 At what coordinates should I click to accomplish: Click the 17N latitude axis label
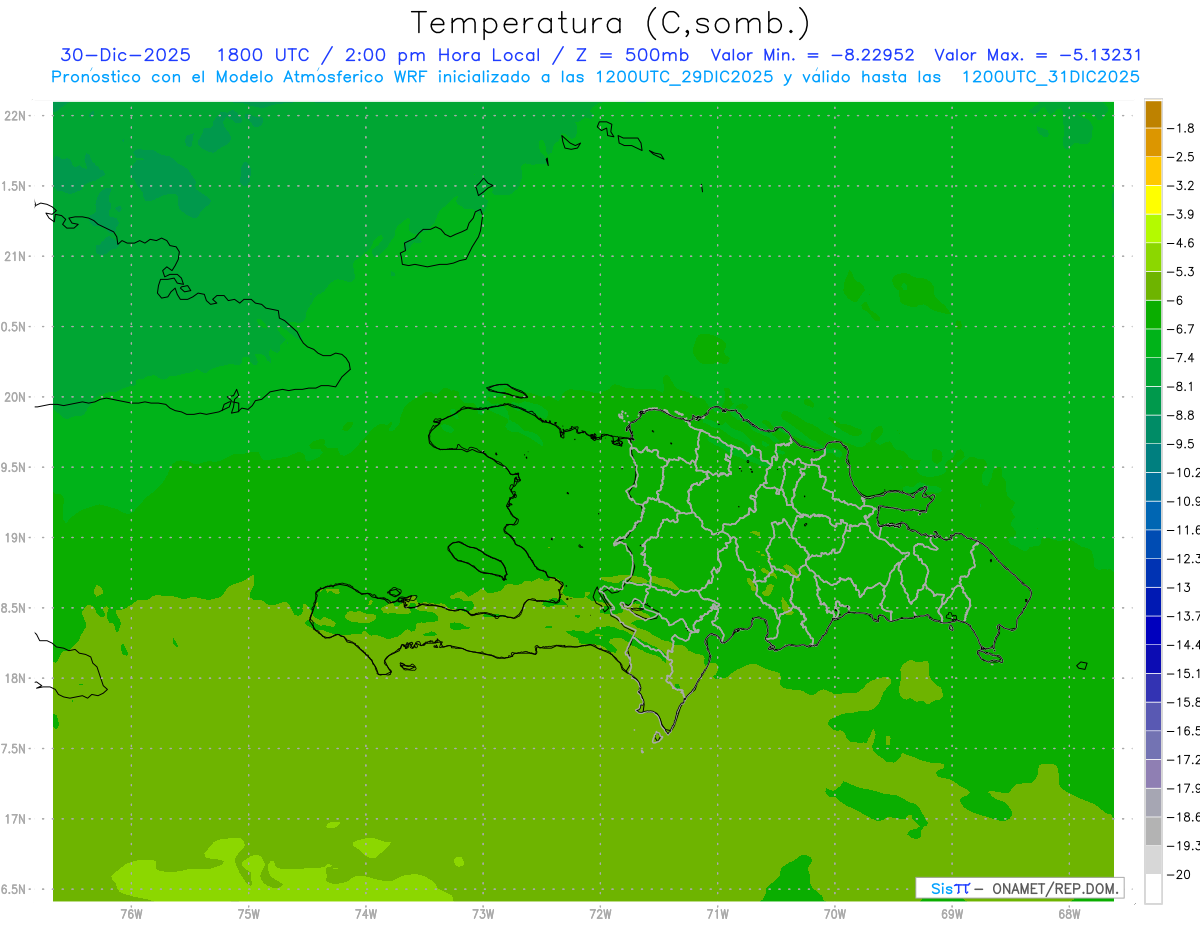click(x=16, y=819)
